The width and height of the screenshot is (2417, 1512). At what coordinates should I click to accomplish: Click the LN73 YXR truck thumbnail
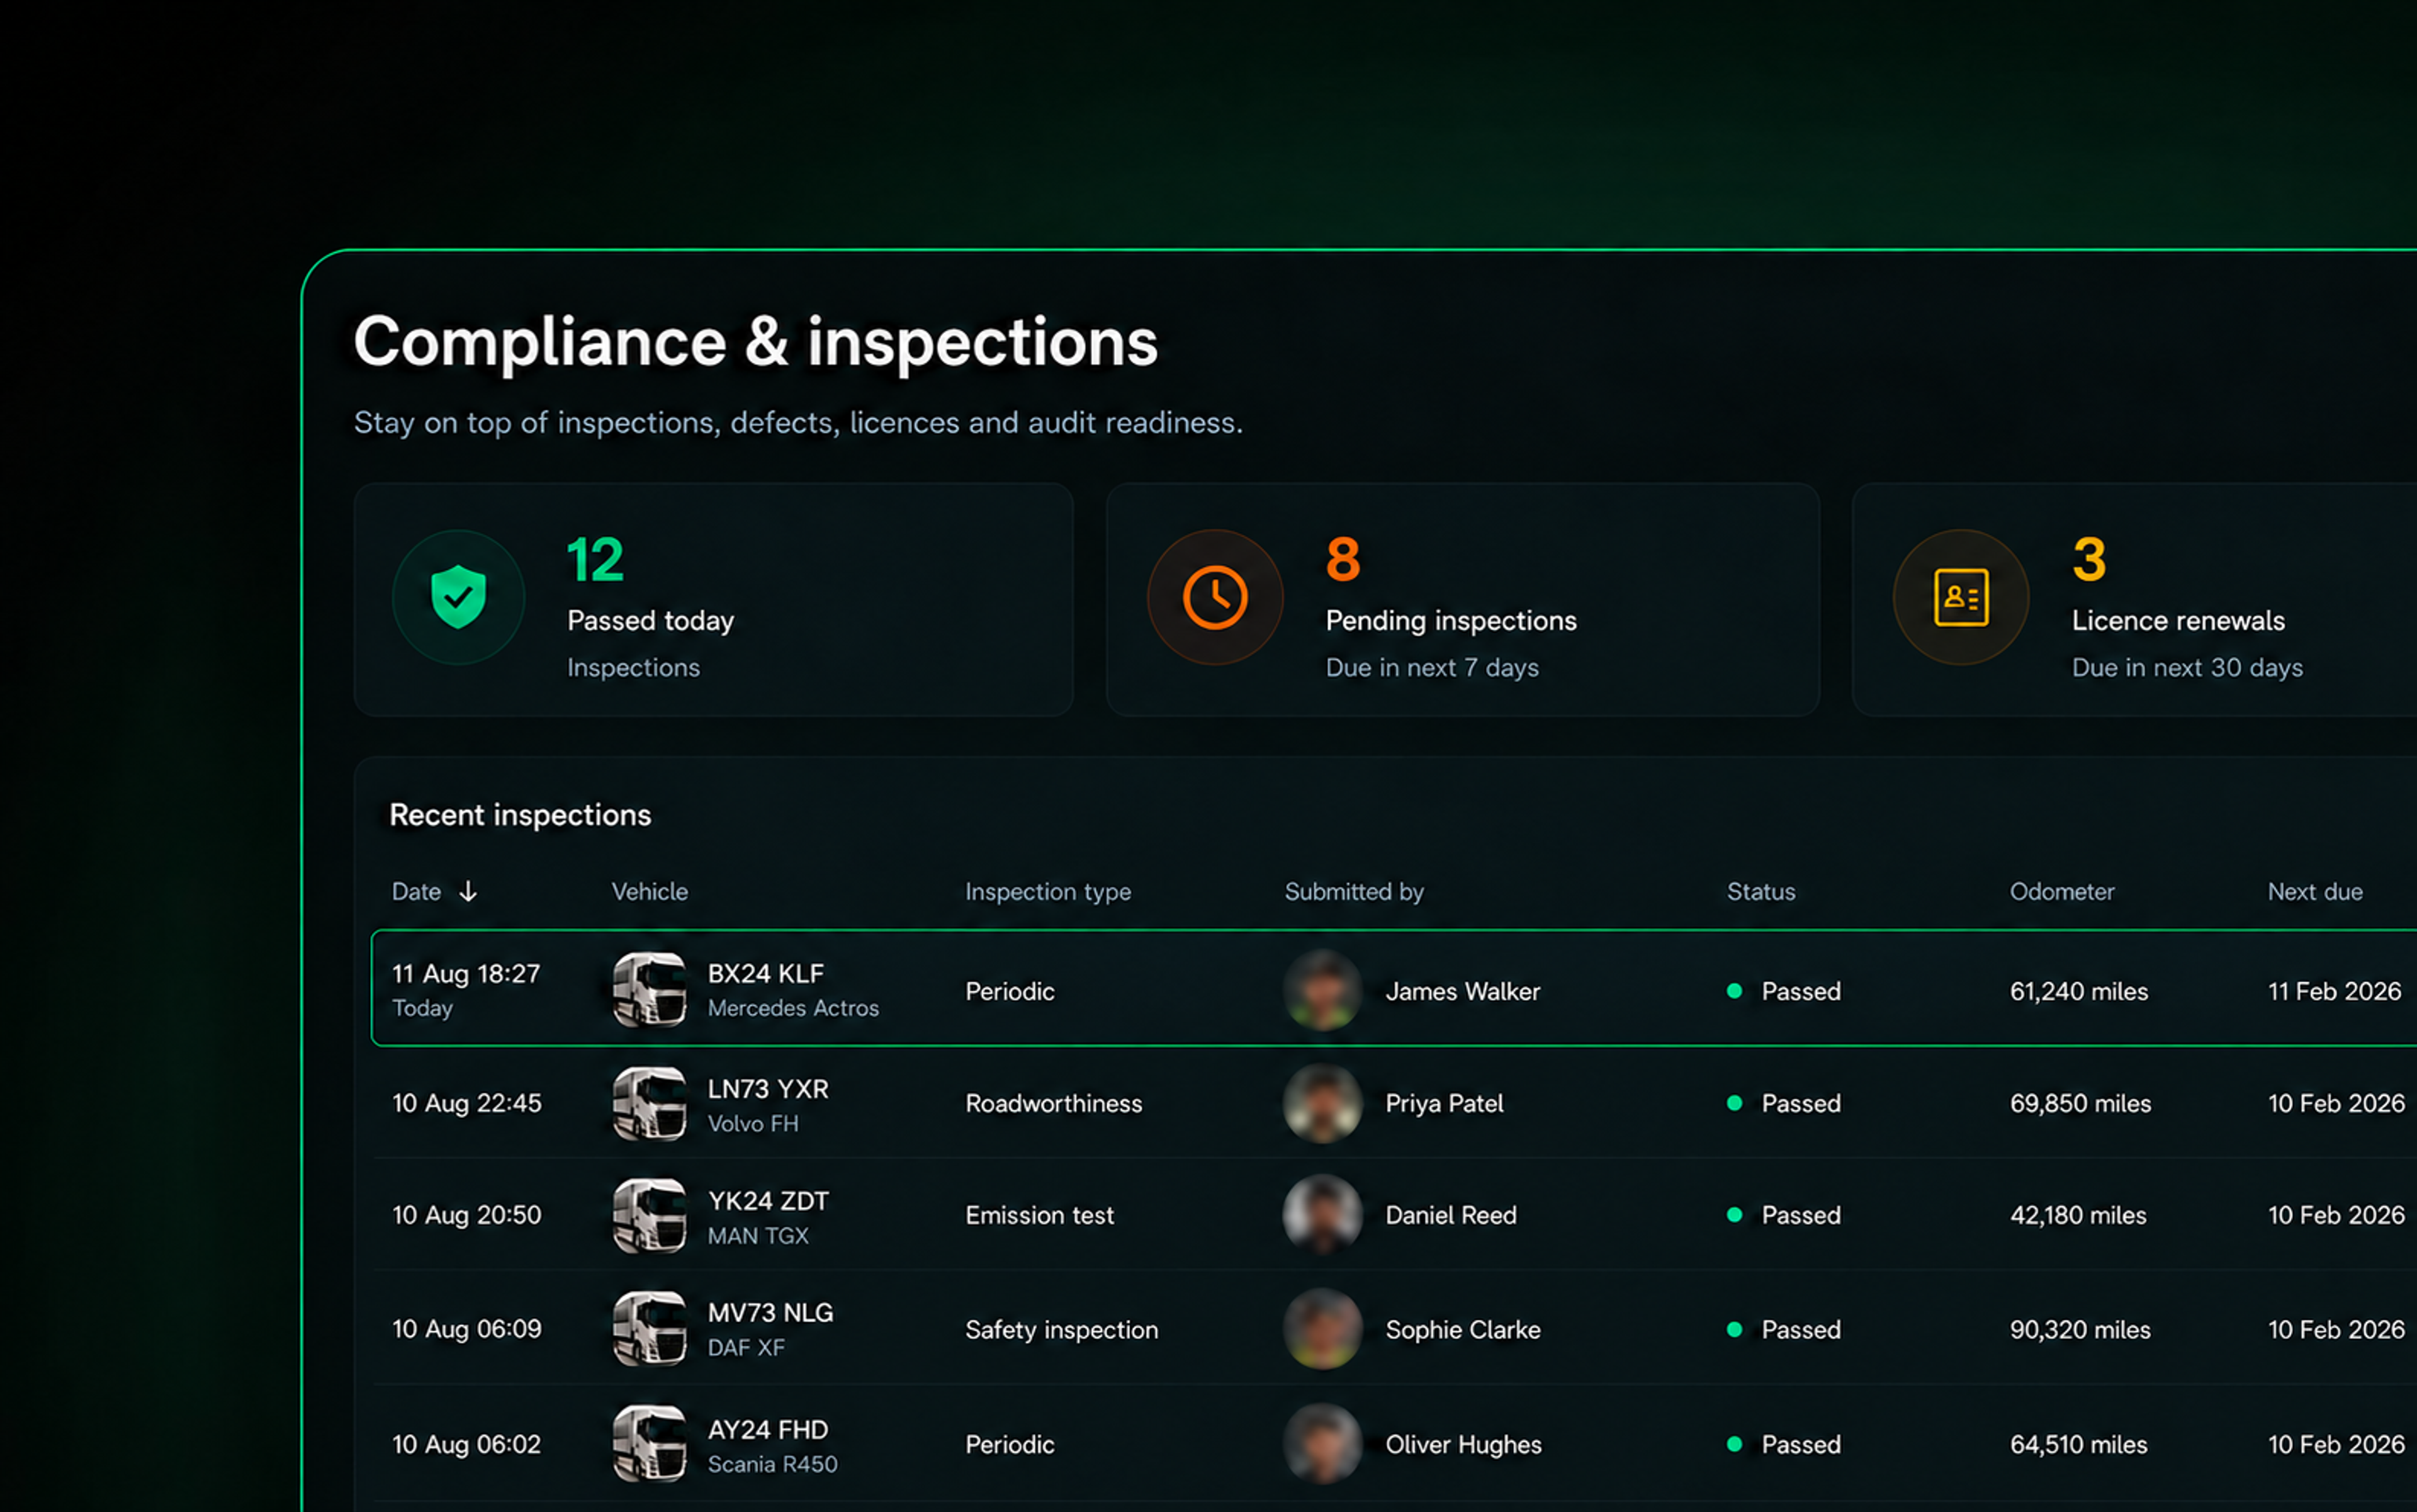(x=650, y=1103)
